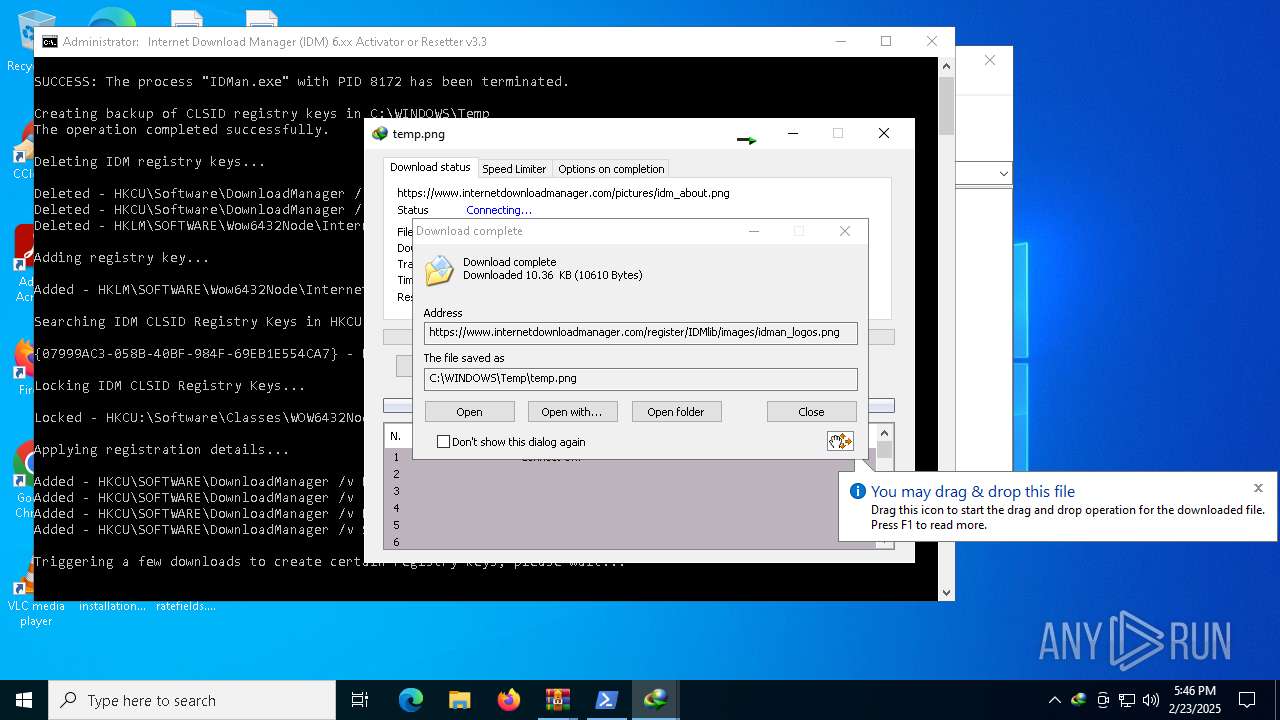Open the Options on completion tab
The width and height of the screenshot is (1280, 720).
tap(611, 169)
